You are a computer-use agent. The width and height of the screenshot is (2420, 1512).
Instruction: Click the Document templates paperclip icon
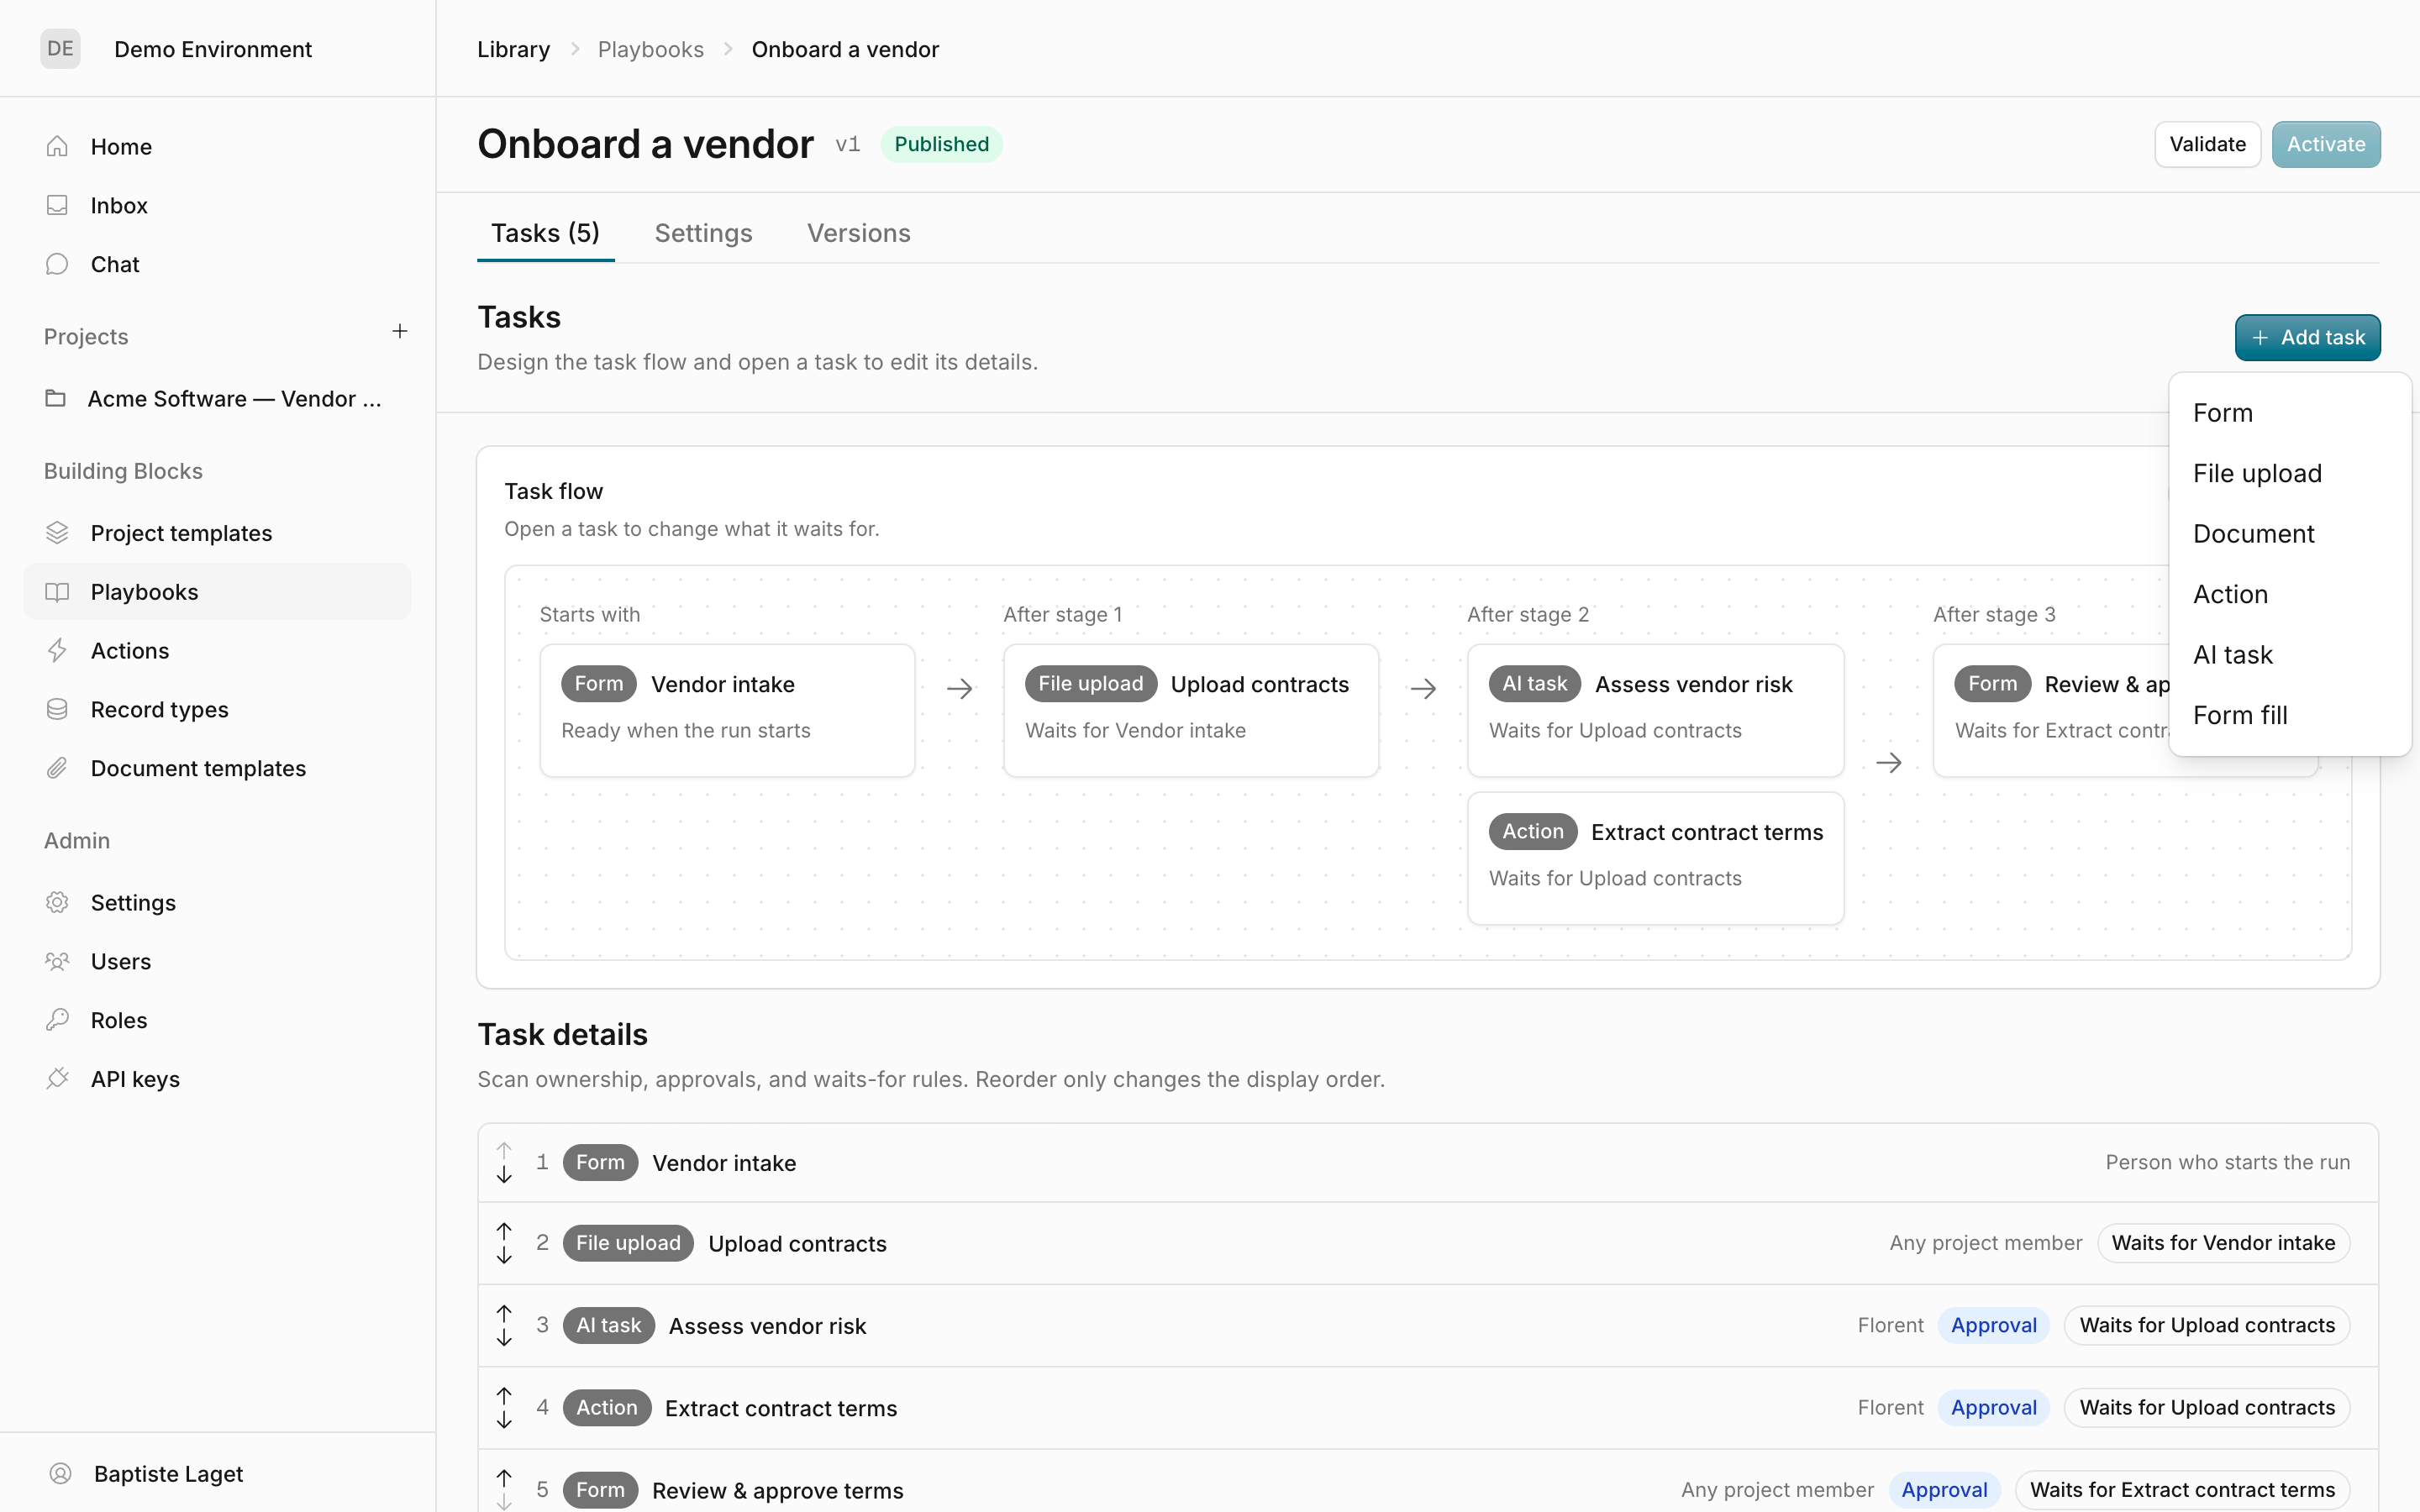click(57, 768)
